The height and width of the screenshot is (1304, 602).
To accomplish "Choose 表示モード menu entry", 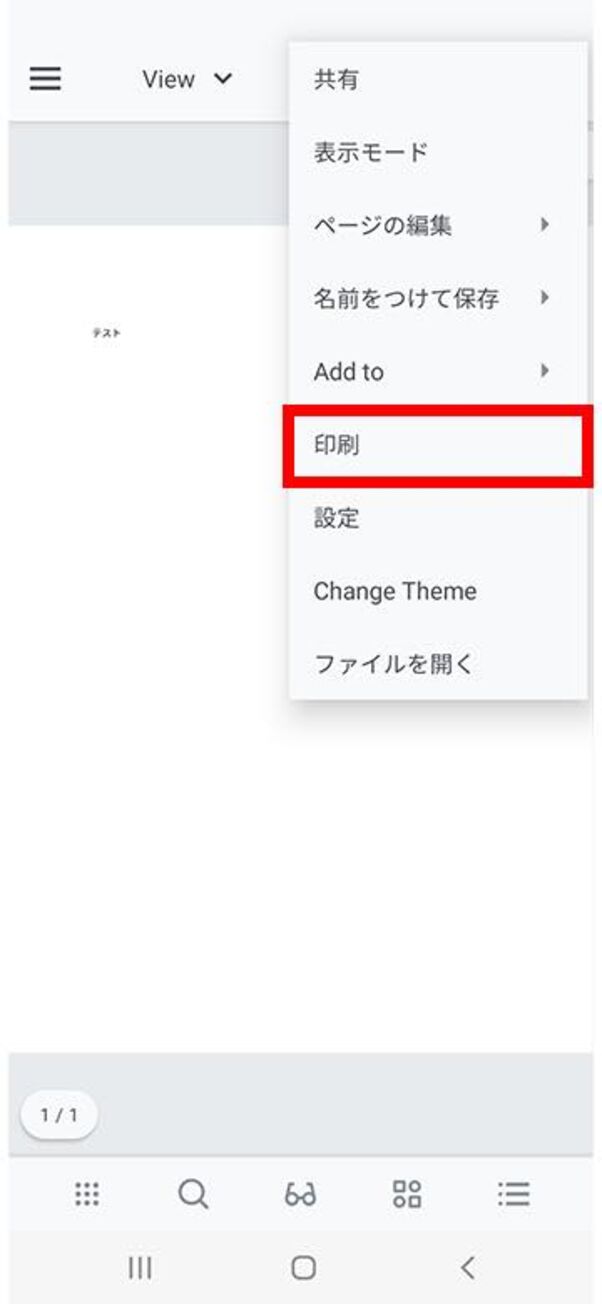I will [x=371, y=153].
